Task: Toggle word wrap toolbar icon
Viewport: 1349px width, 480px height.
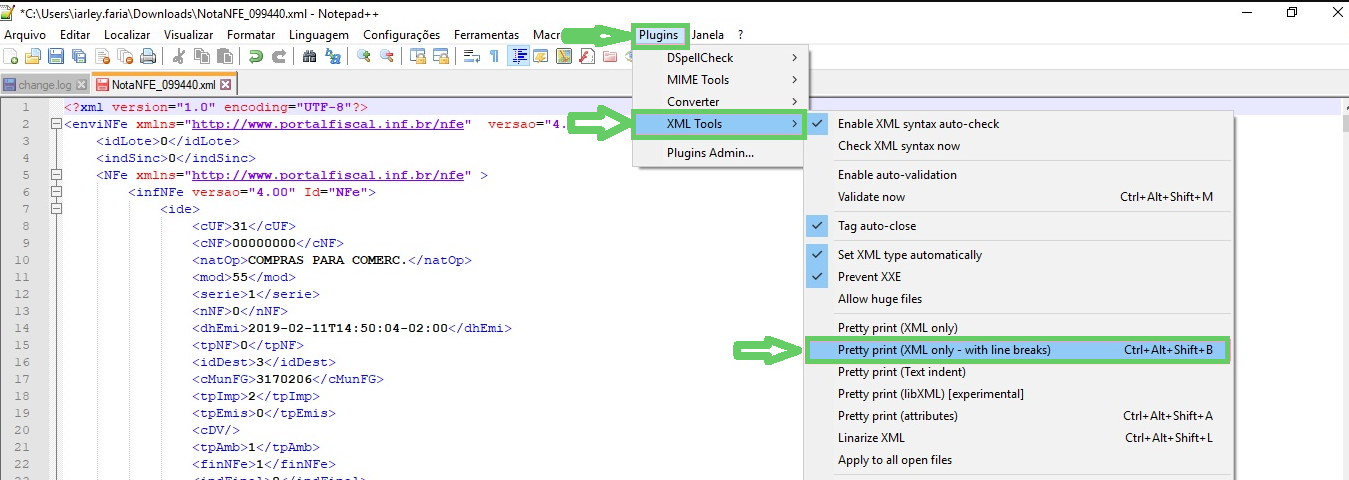Action: pos(472,56)
